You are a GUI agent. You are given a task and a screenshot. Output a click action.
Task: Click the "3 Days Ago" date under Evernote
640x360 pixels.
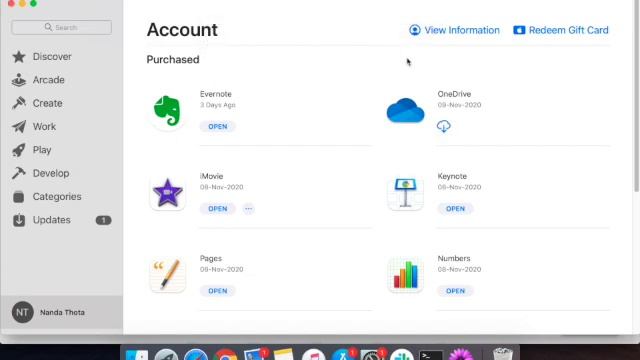tap(218, 105)
